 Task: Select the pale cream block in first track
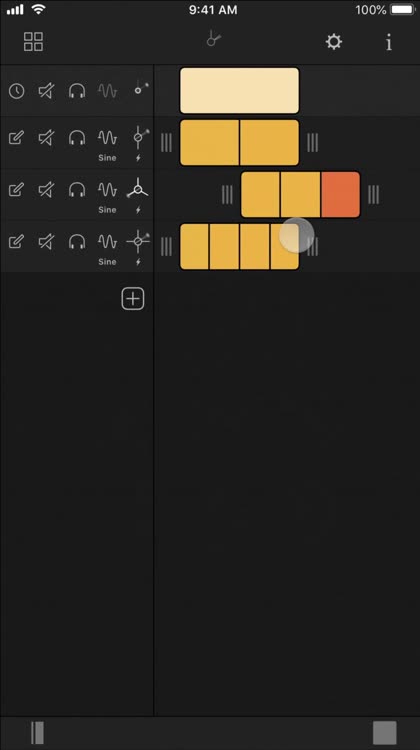click(x=239, y=90)
